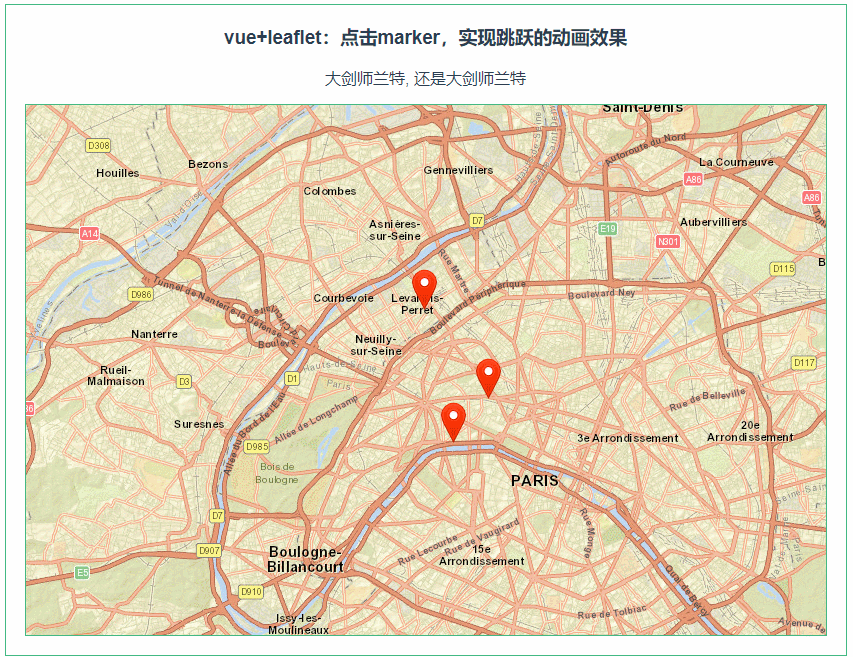Click the D115 shield on the right
Image resolution: width=853 pixels, height=657 pixels.
pos(783,267)
